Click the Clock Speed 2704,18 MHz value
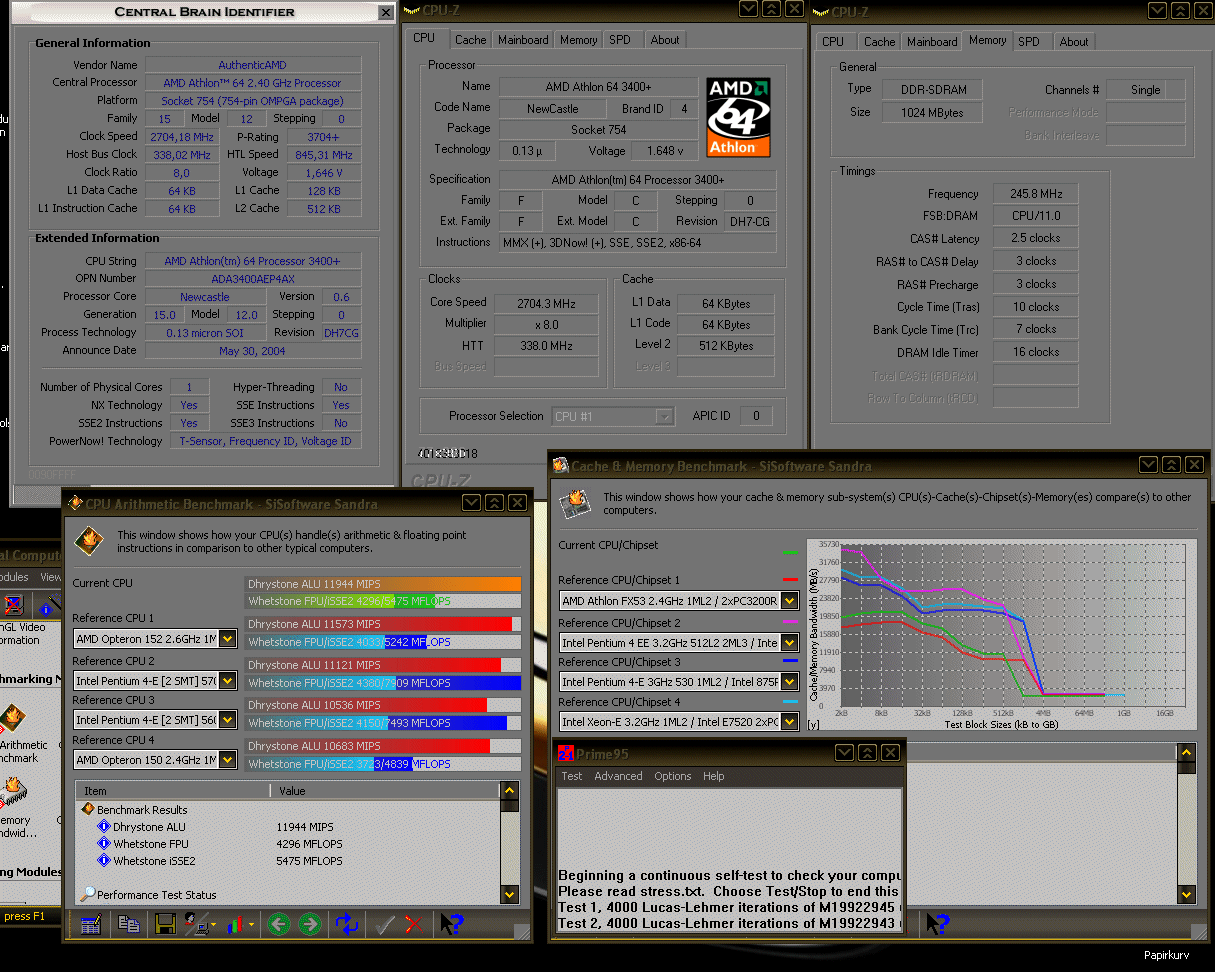This screenshot has width=1215, height=972. [x=182, y=136]
